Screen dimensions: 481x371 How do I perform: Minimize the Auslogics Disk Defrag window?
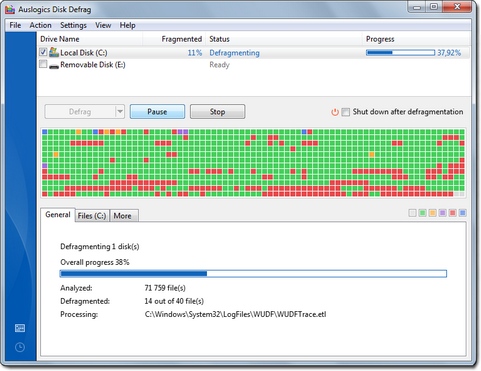416,7
